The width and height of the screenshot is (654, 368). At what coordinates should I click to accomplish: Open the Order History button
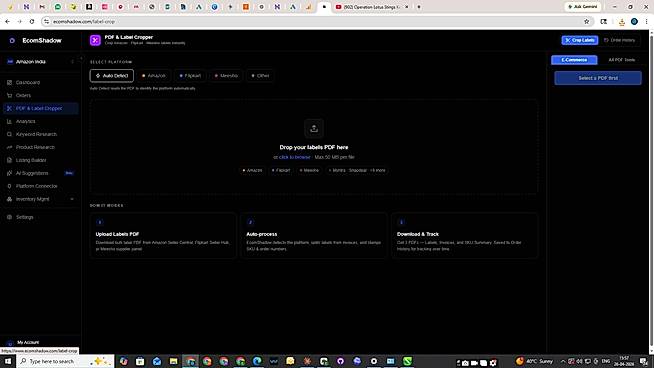619,40
